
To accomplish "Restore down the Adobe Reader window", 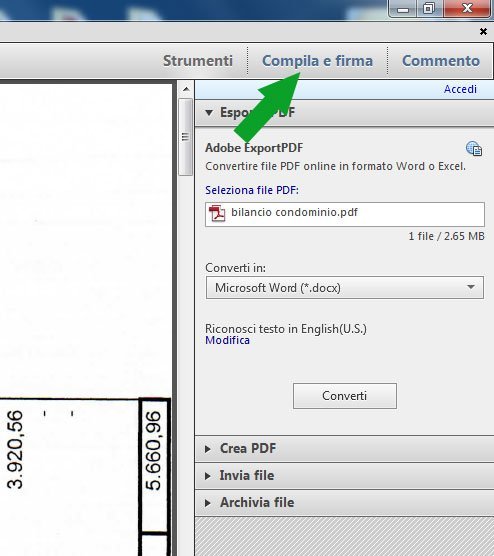I will [429, 9].
